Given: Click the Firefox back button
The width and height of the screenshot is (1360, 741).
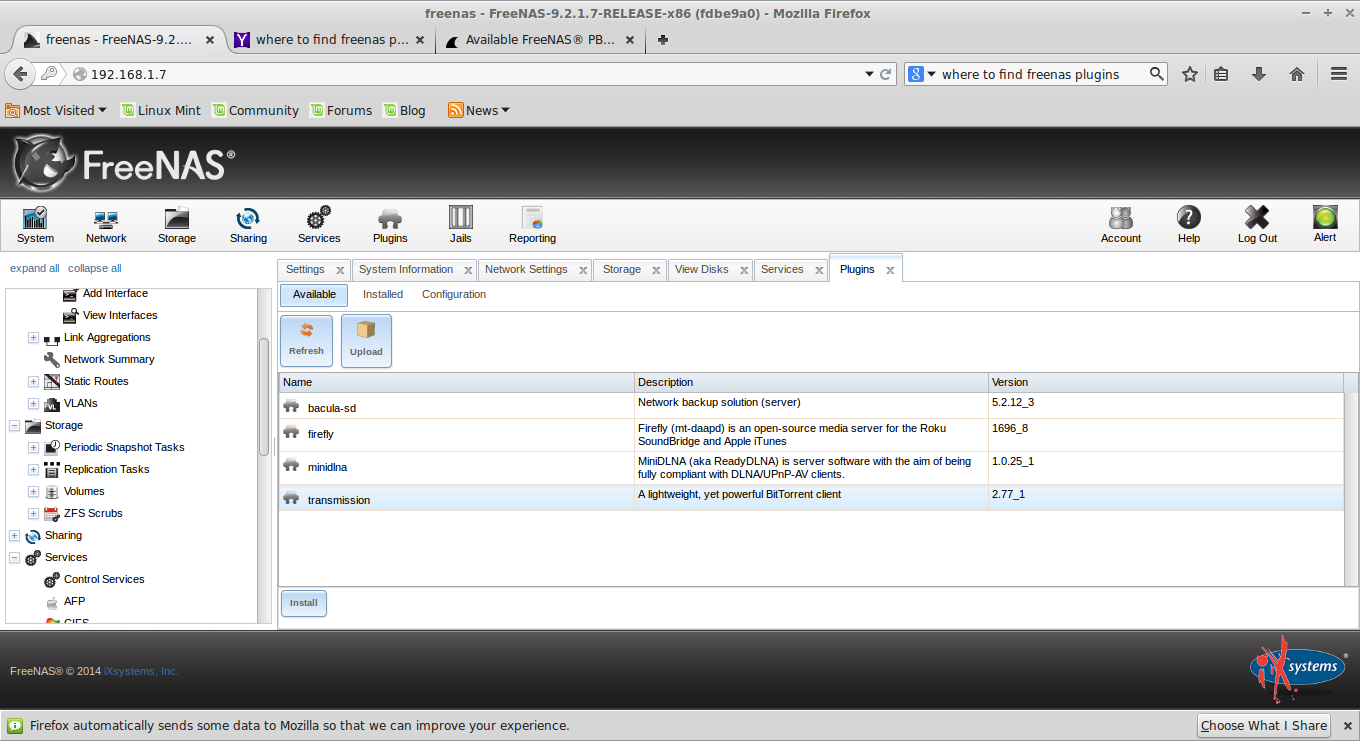Looking at the screenshot, I should point(20,74).
